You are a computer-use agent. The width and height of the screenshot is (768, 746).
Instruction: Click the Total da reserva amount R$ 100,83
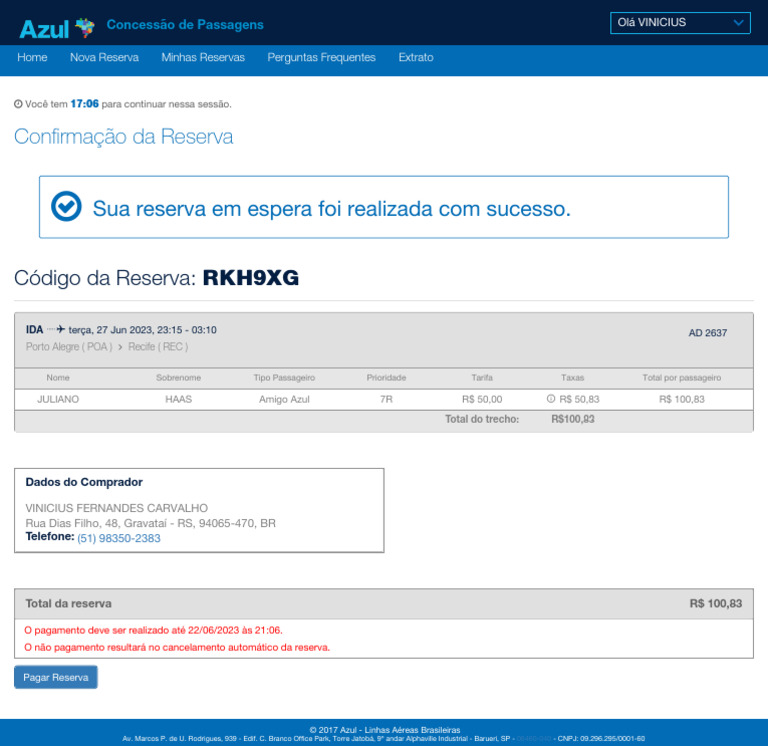pyautogui.click(x=716, y=603)
